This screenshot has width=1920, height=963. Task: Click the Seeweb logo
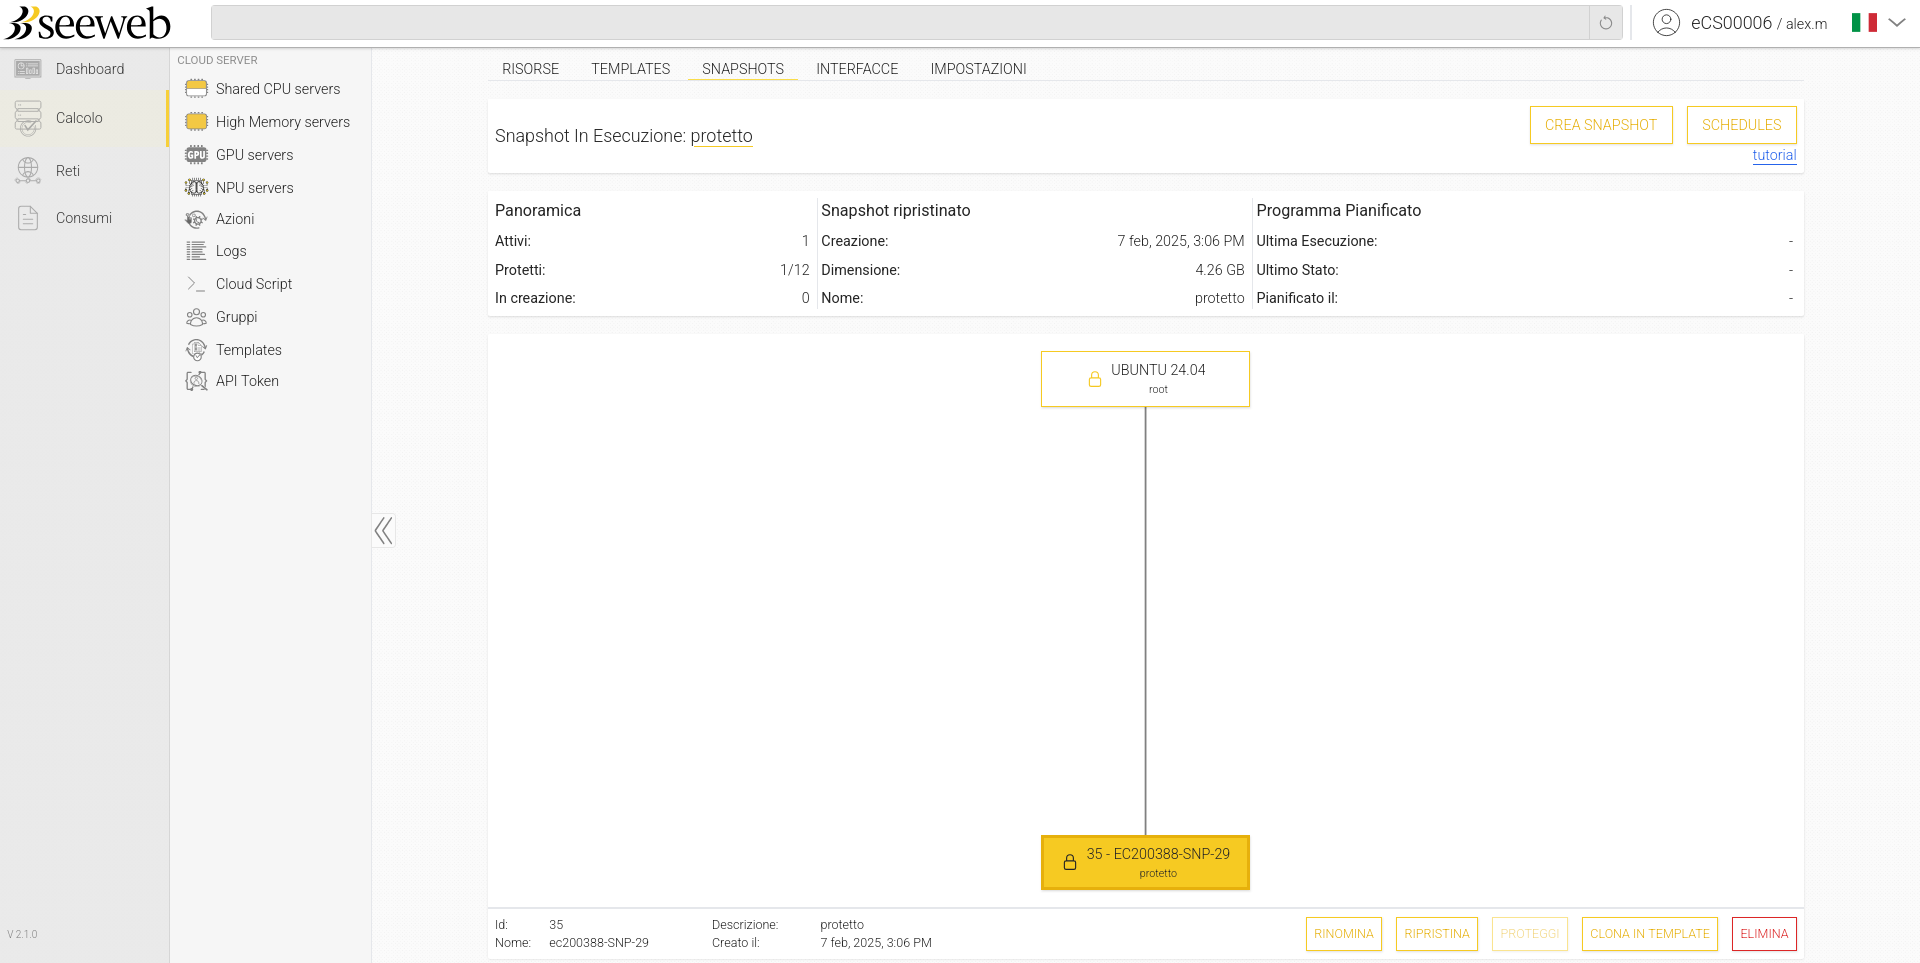88,22
